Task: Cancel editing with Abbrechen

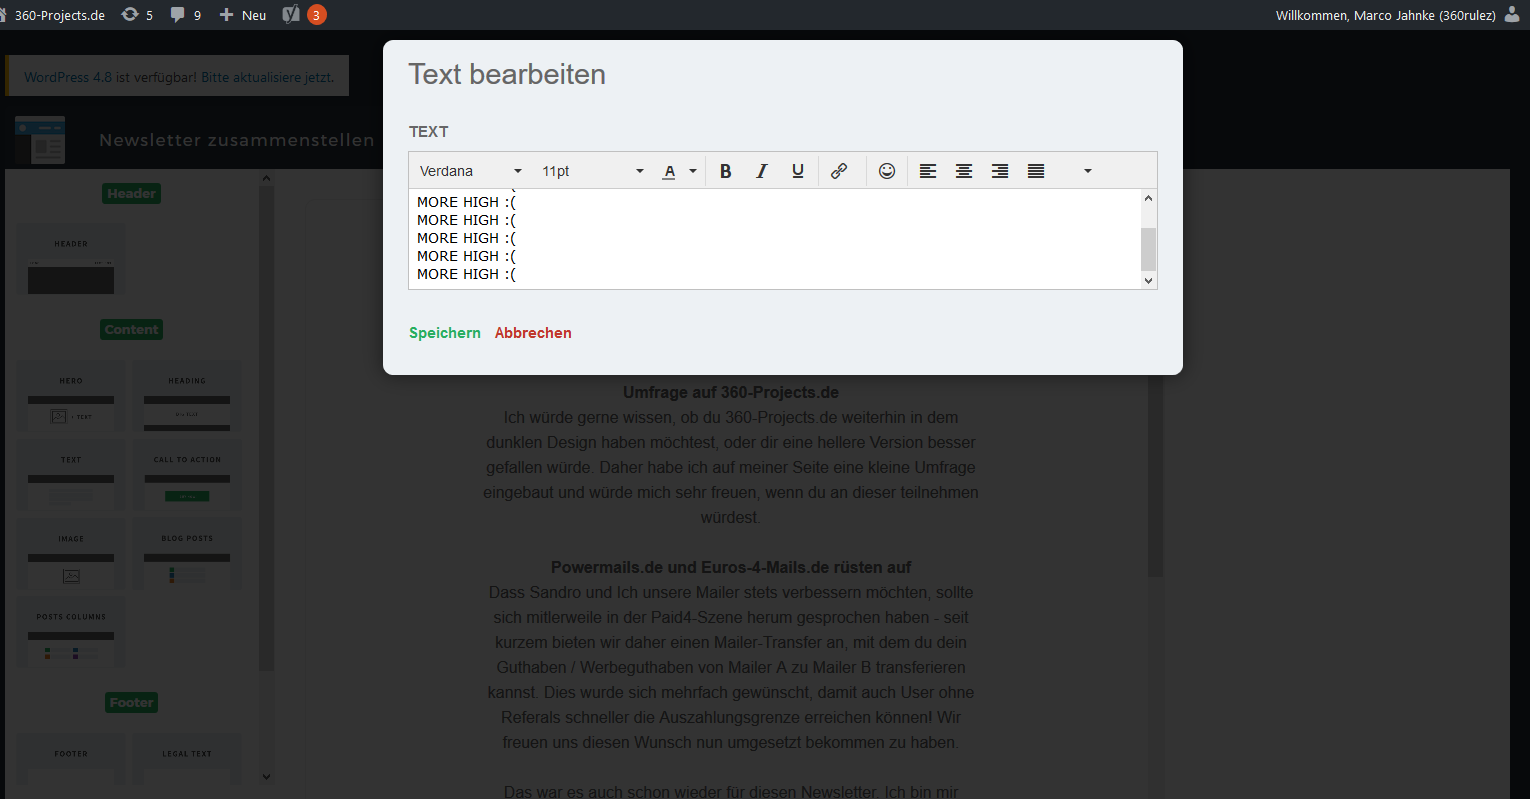Action: point(533,333)
